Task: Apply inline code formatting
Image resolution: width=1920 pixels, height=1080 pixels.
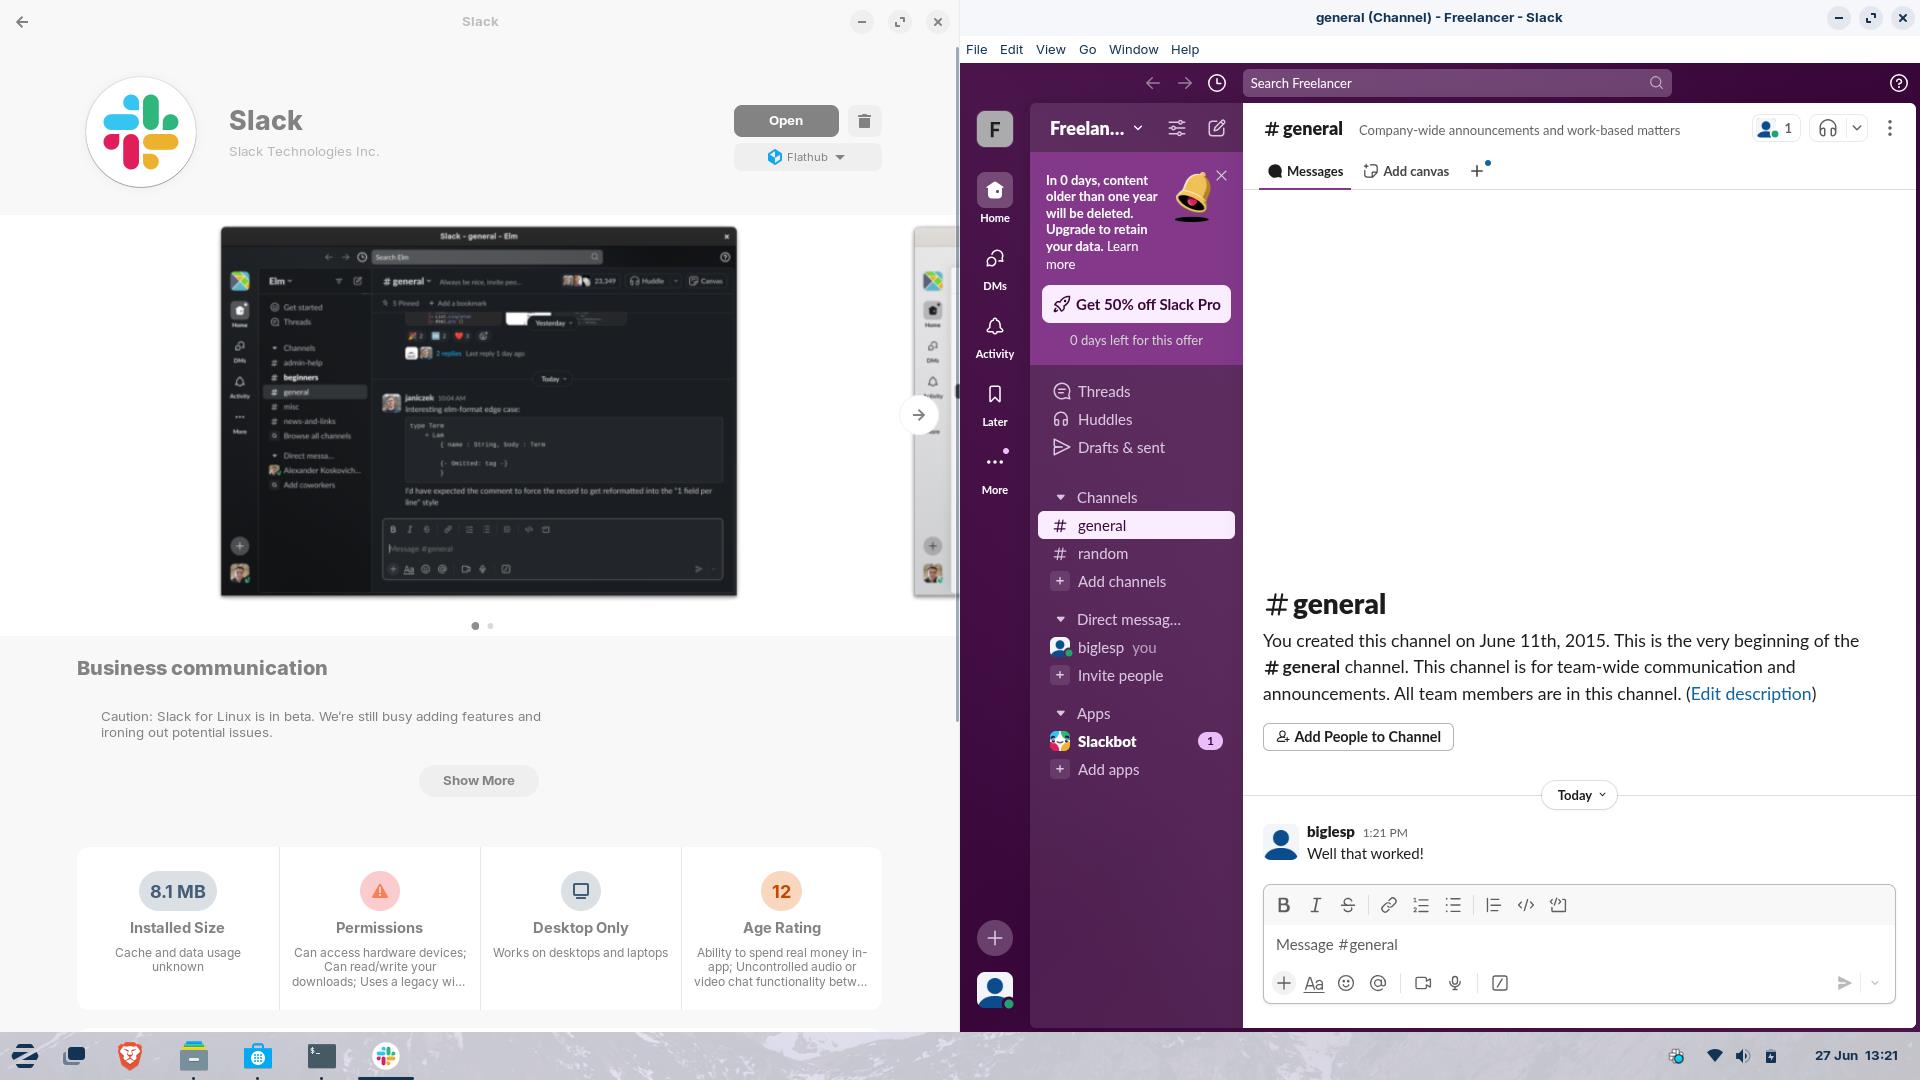Action: pos(1526,905)
